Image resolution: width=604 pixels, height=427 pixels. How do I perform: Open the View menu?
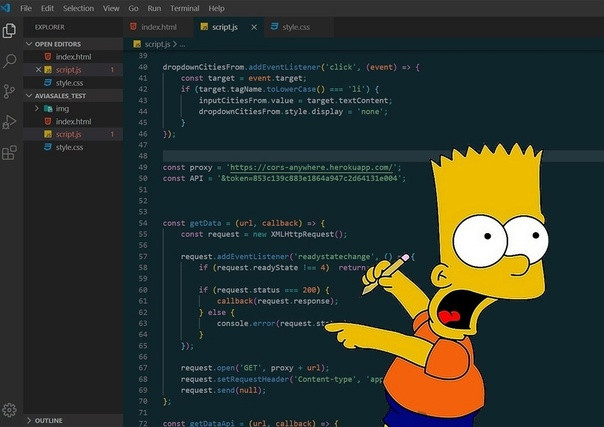(111, 8)
